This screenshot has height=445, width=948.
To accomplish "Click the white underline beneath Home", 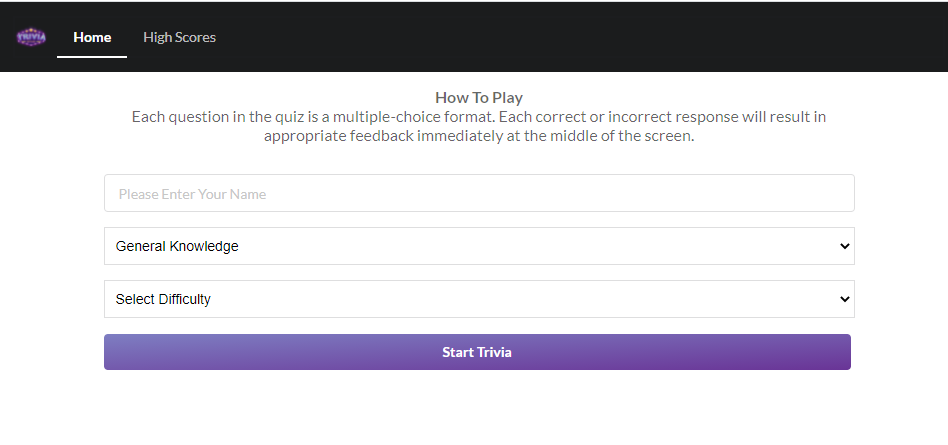I will [x=92, y=57].
